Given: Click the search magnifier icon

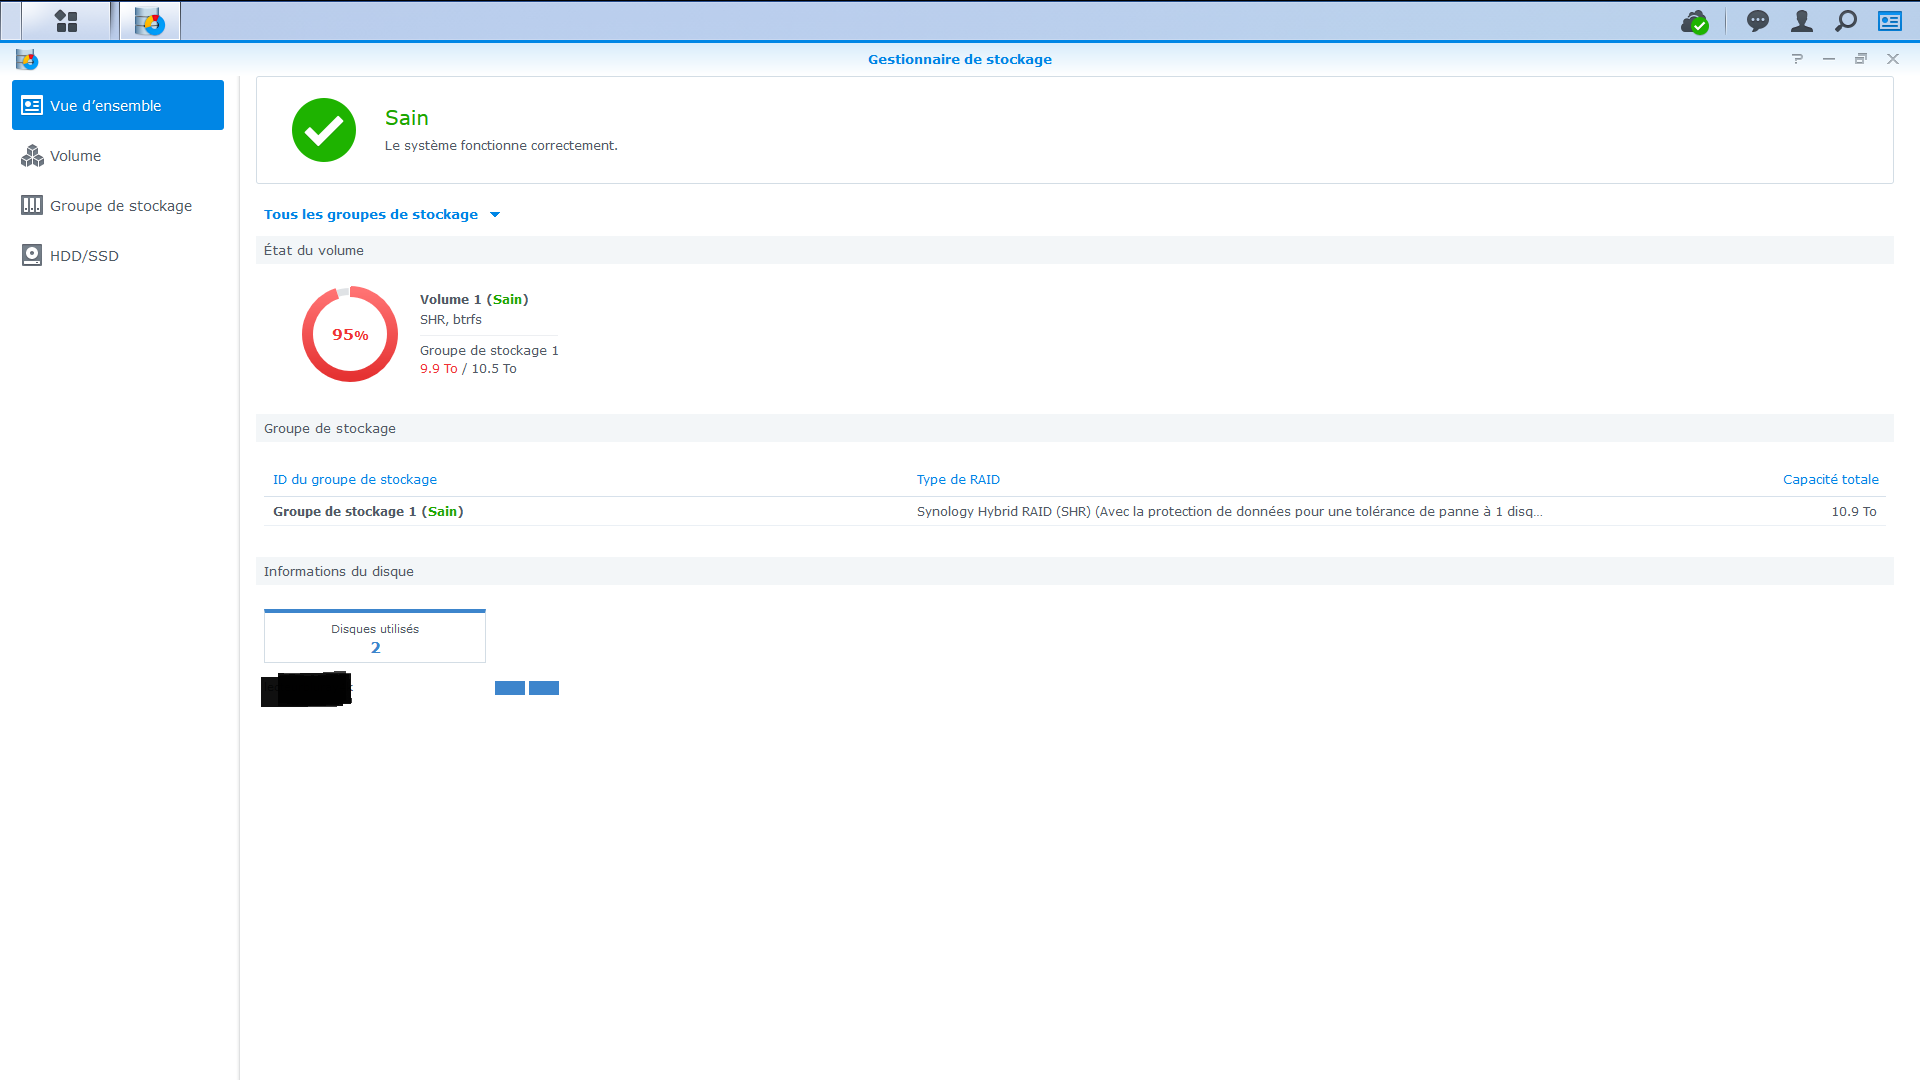Looking at the screenshot, I should 1846,21.
